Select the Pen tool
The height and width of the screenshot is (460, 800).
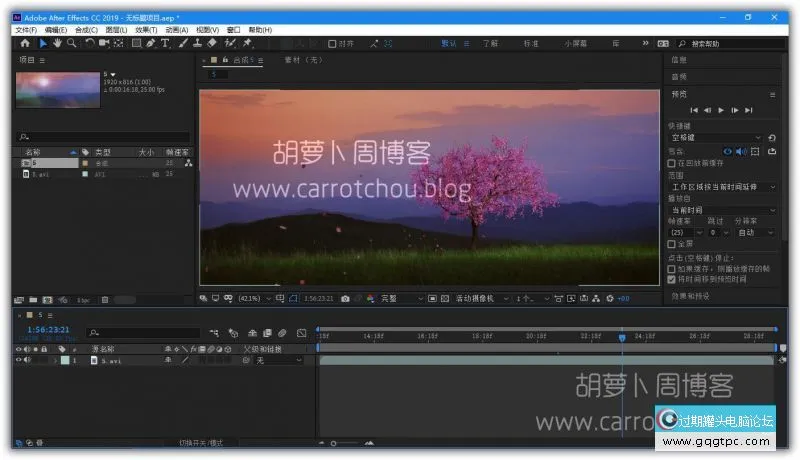click(x=151, y=43)
